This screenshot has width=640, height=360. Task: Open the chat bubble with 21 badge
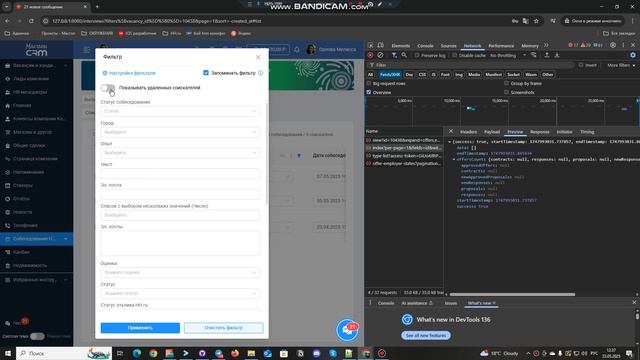(x=347, y=330)
